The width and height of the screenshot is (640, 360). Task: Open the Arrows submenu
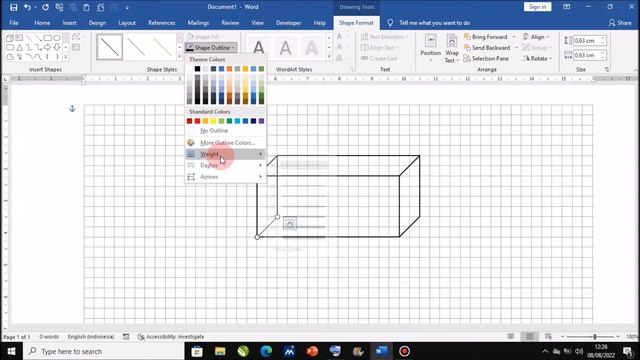tap(225, 177)
